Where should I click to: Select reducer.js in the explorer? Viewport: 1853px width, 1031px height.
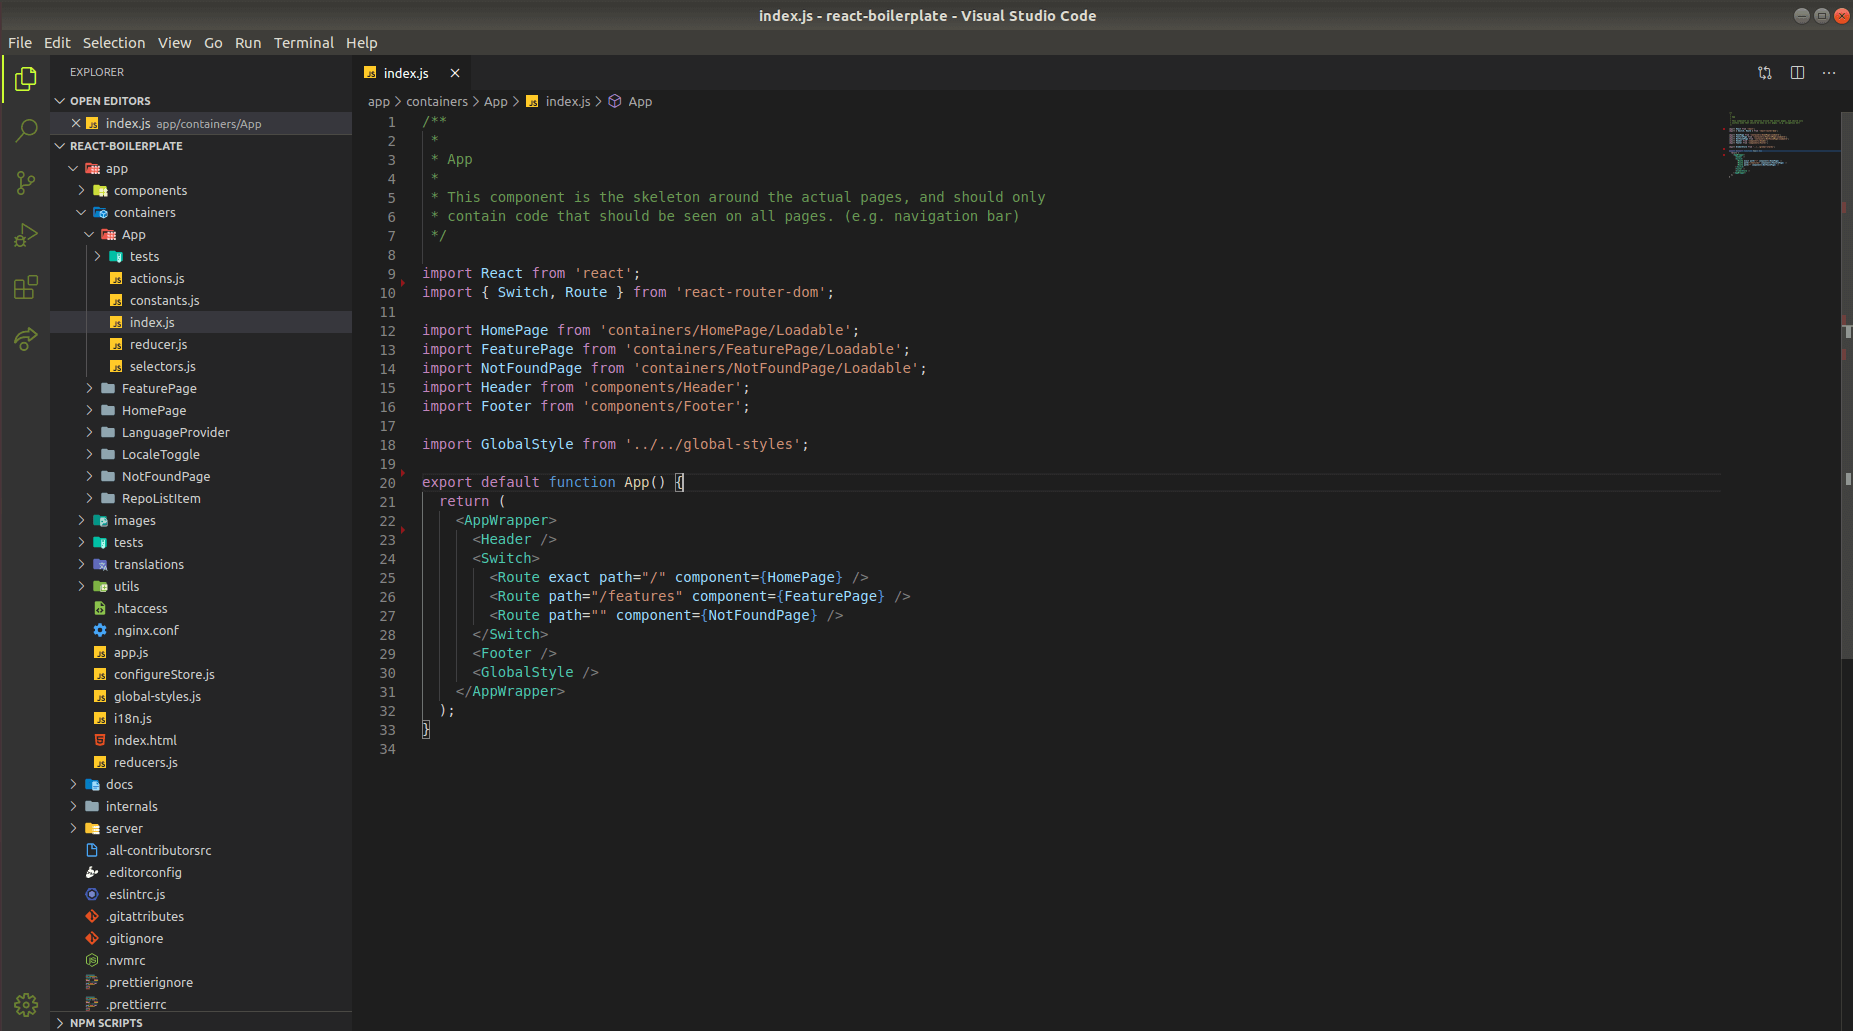[159, 344]
